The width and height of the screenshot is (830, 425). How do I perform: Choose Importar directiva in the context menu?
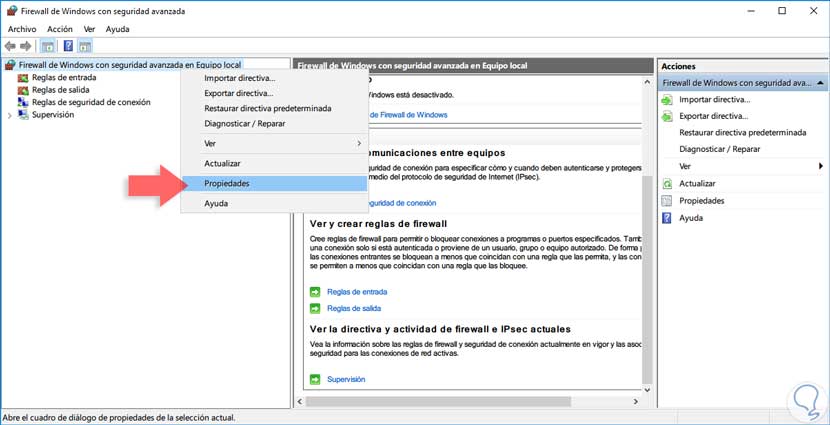coord(274,78)
